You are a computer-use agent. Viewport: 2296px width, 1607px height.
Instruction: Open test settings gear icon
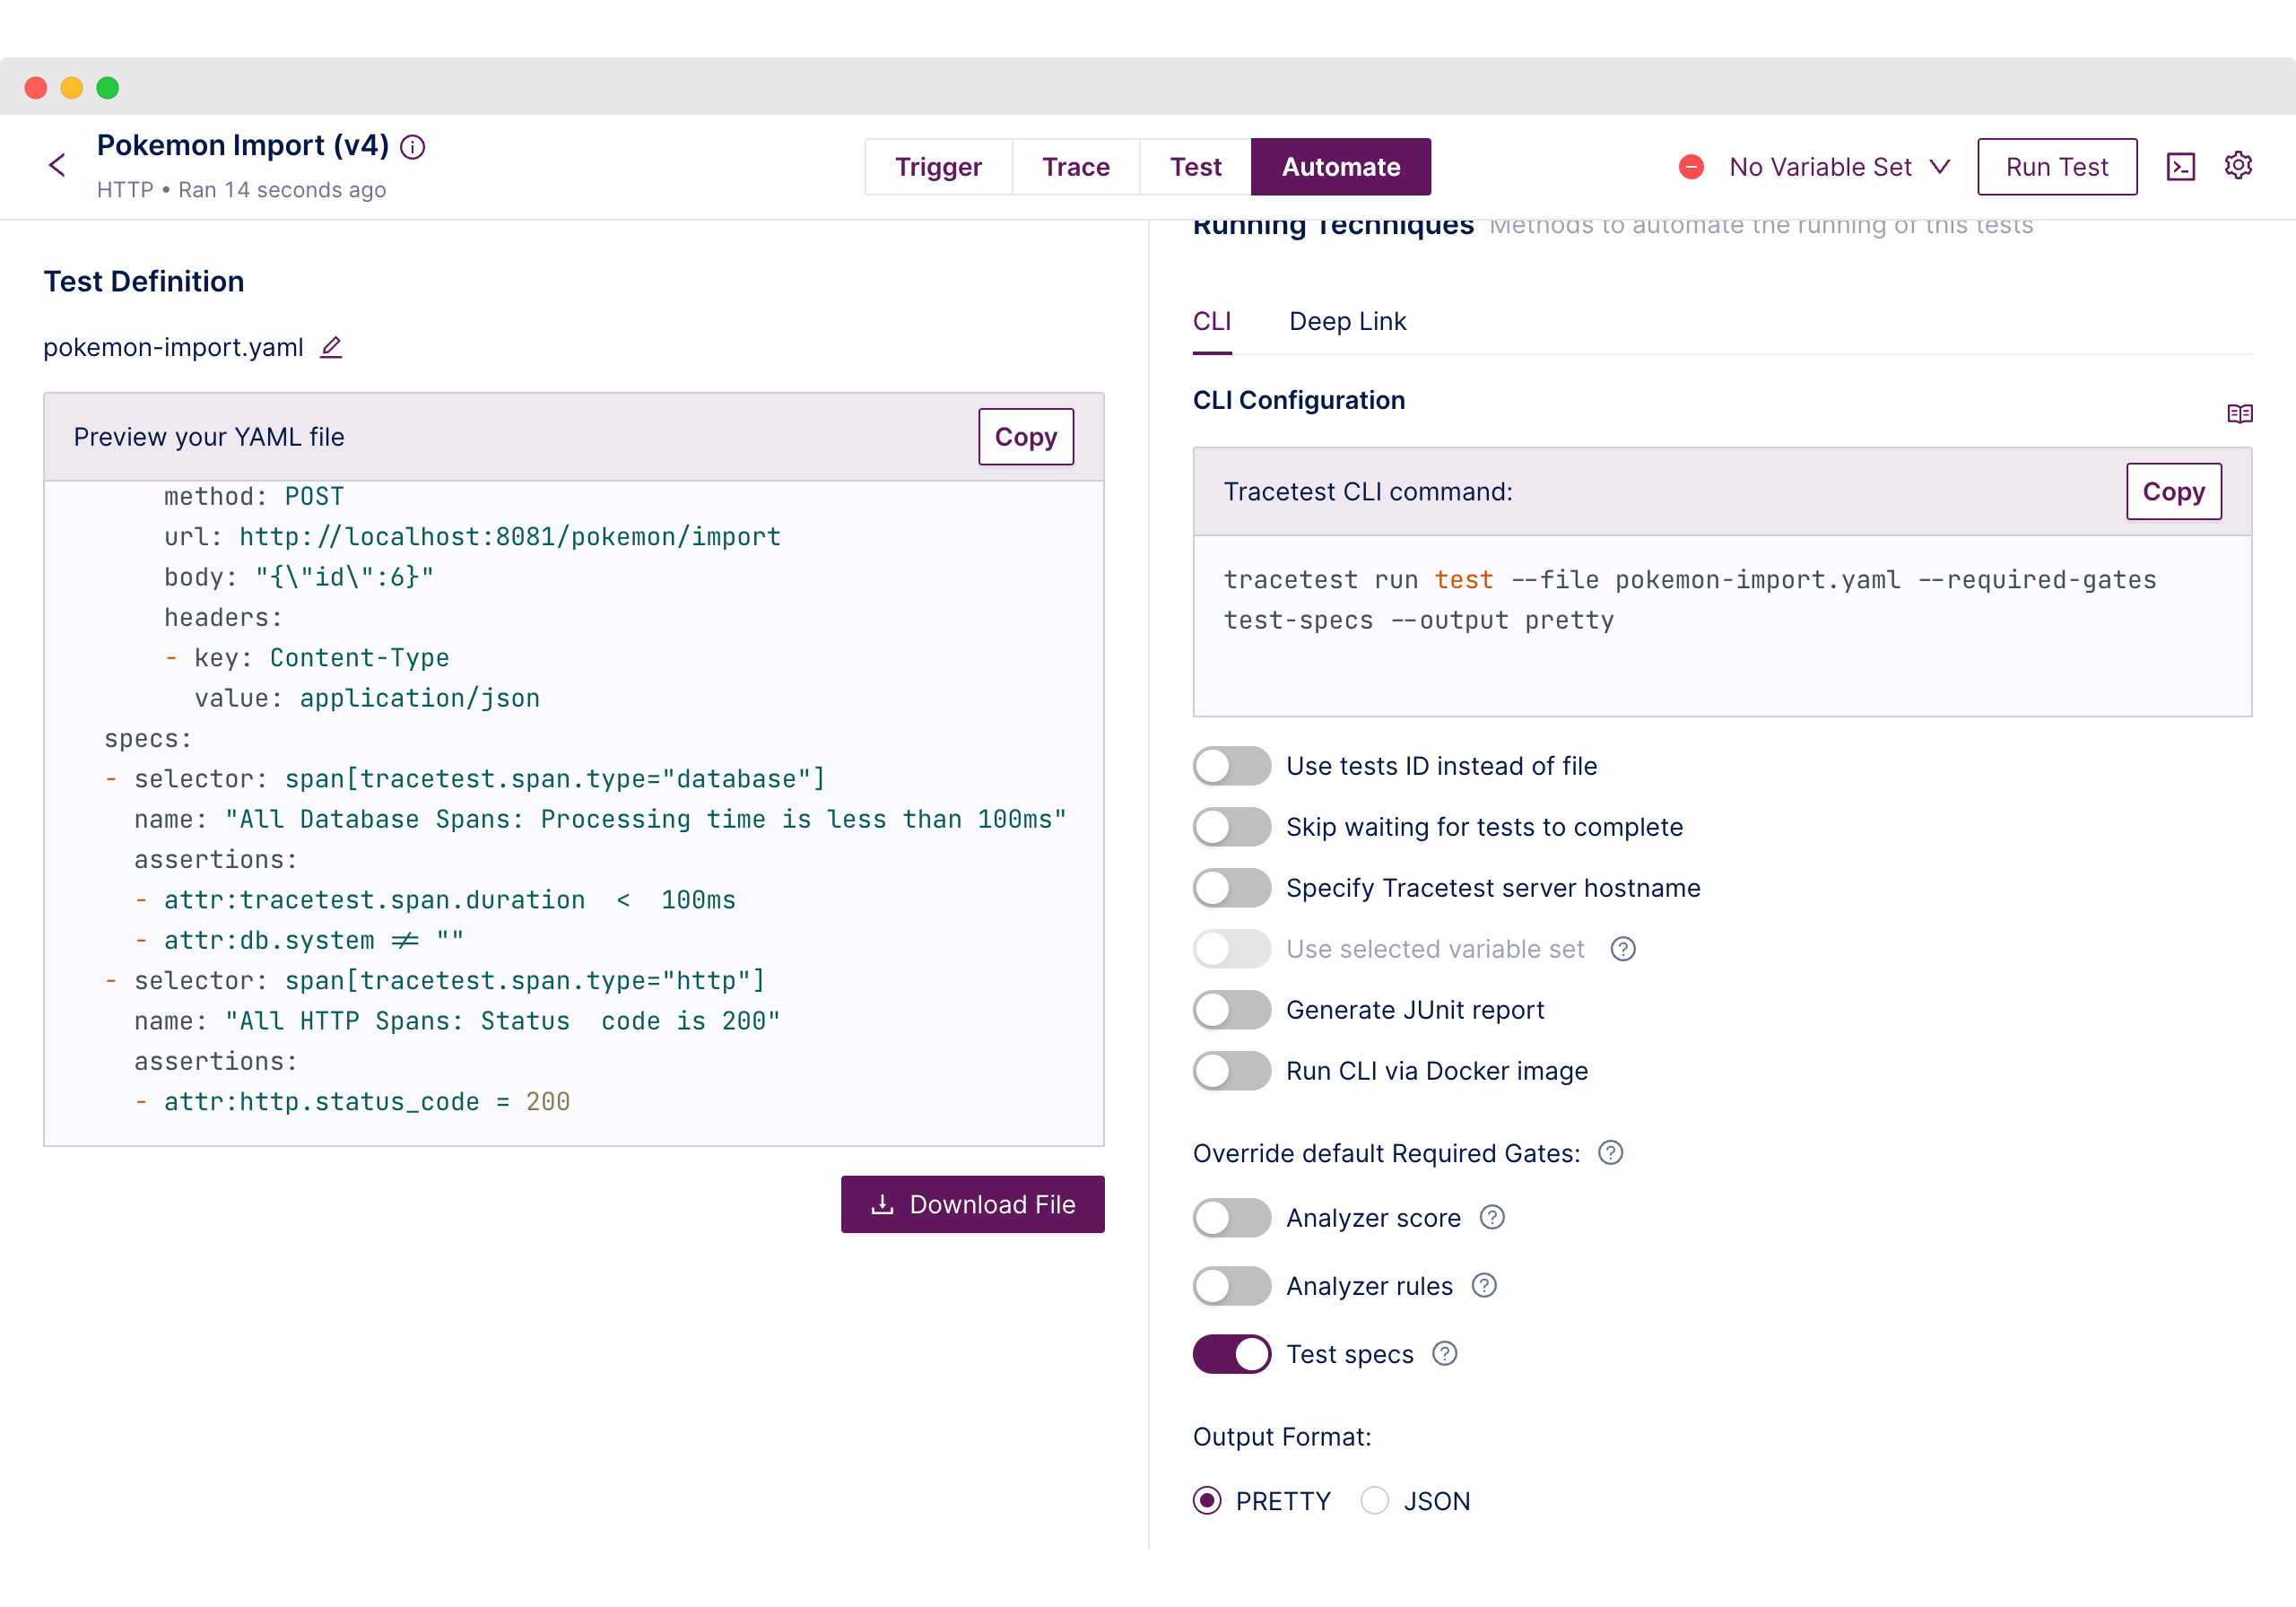tap(2238, 165)
